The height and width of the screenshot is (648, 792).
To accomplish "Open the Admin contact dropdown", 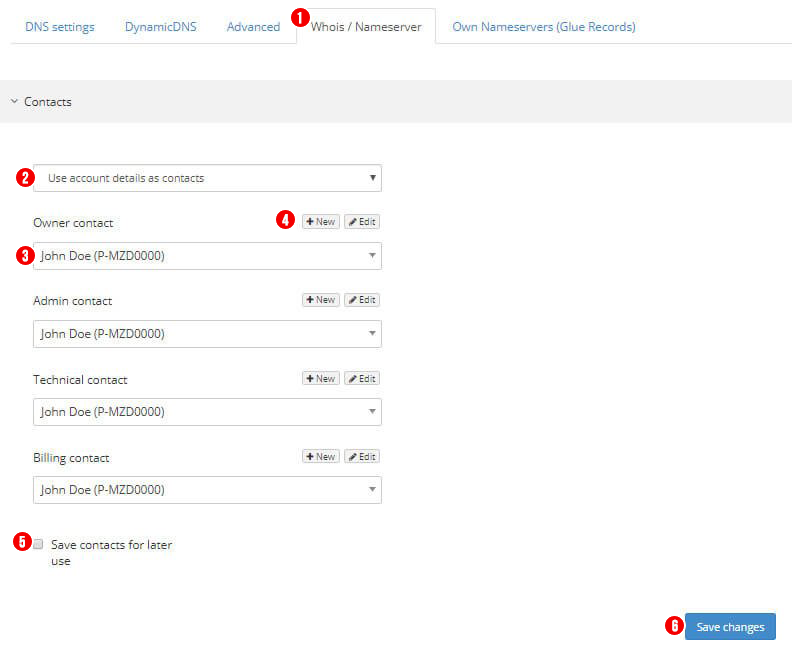I will 207,334.
